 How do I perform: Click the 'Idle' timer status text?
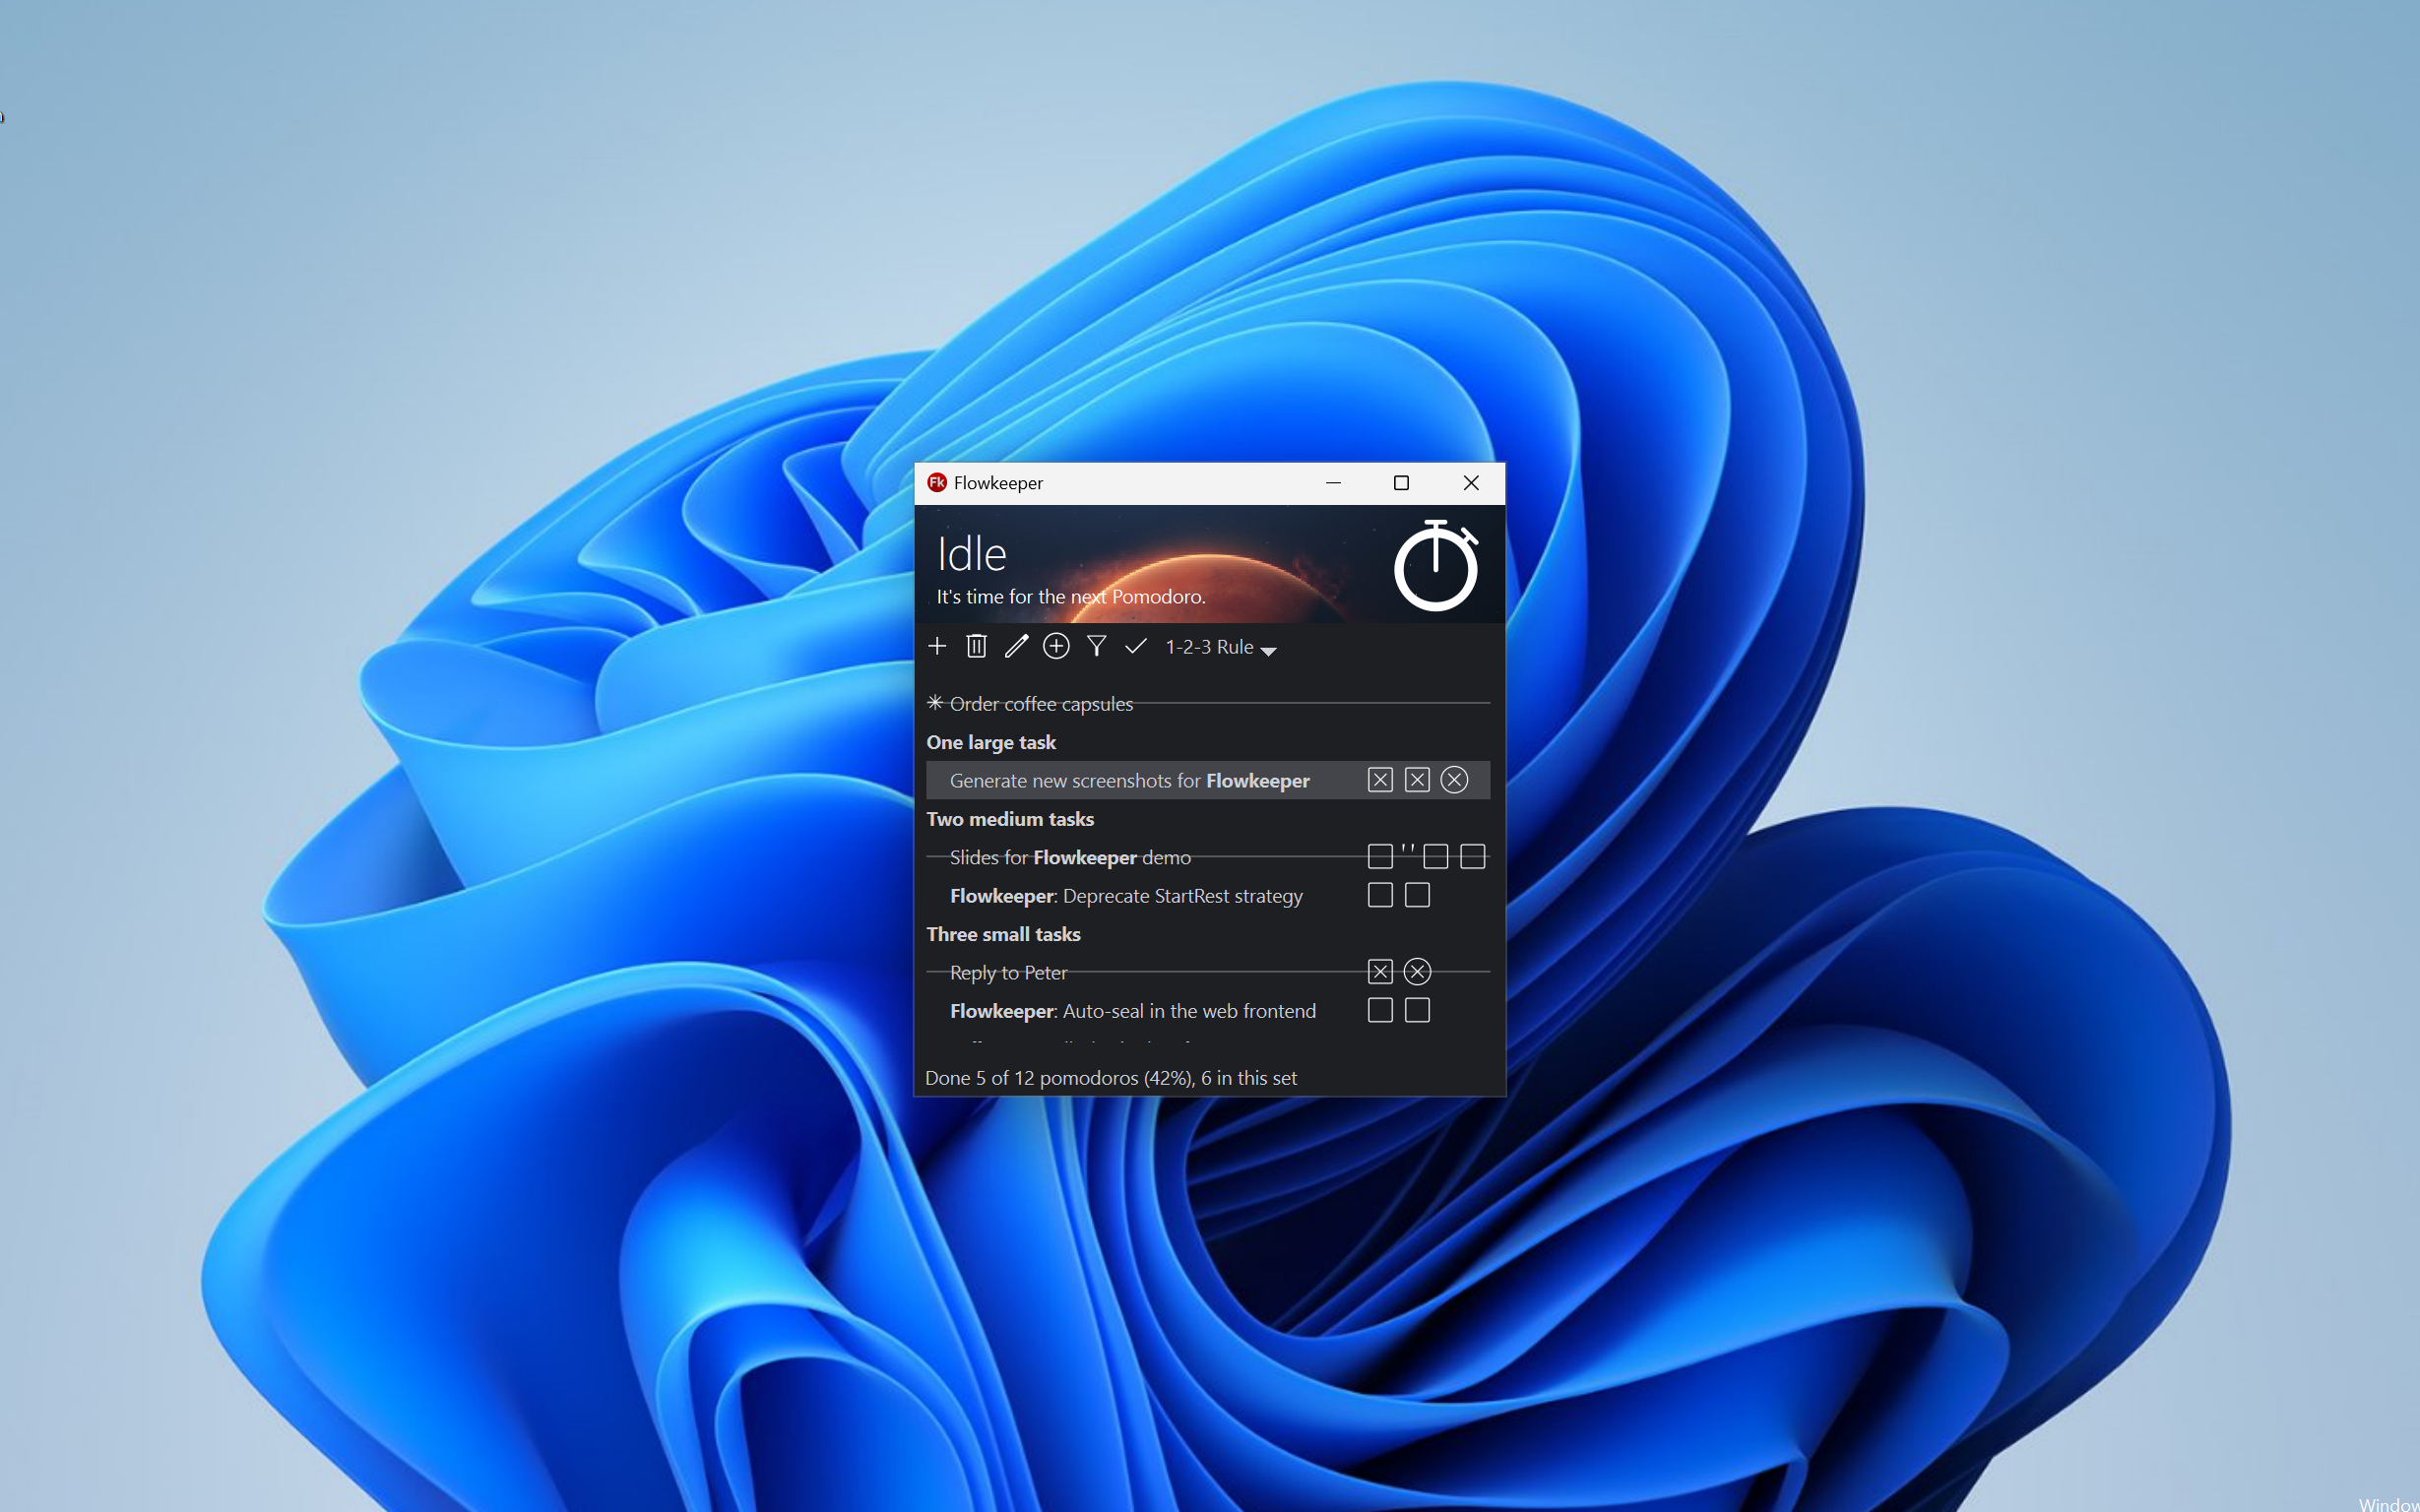971,554
